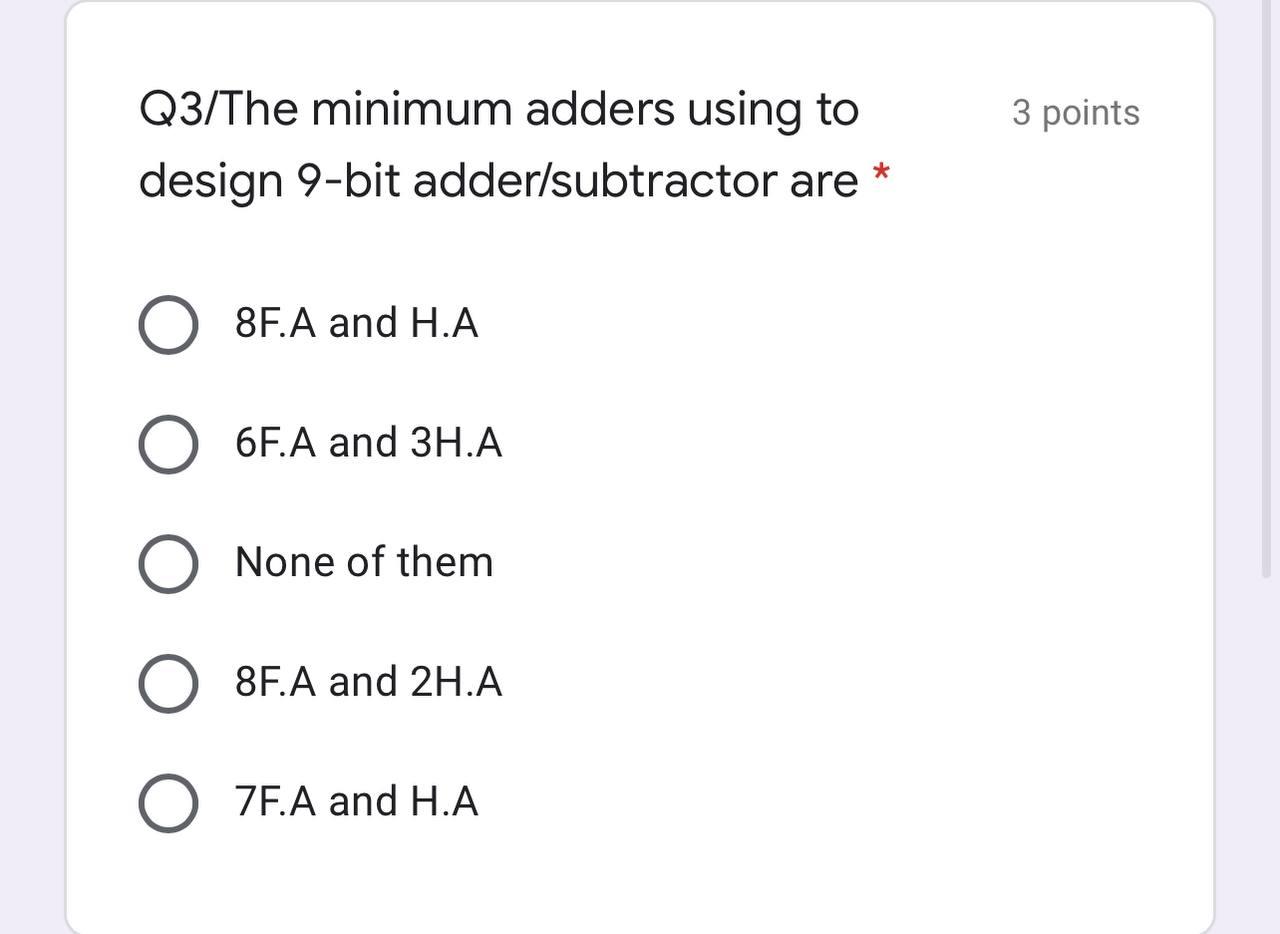Click the '6F.A and 3H.A' option label

[367, 442]
